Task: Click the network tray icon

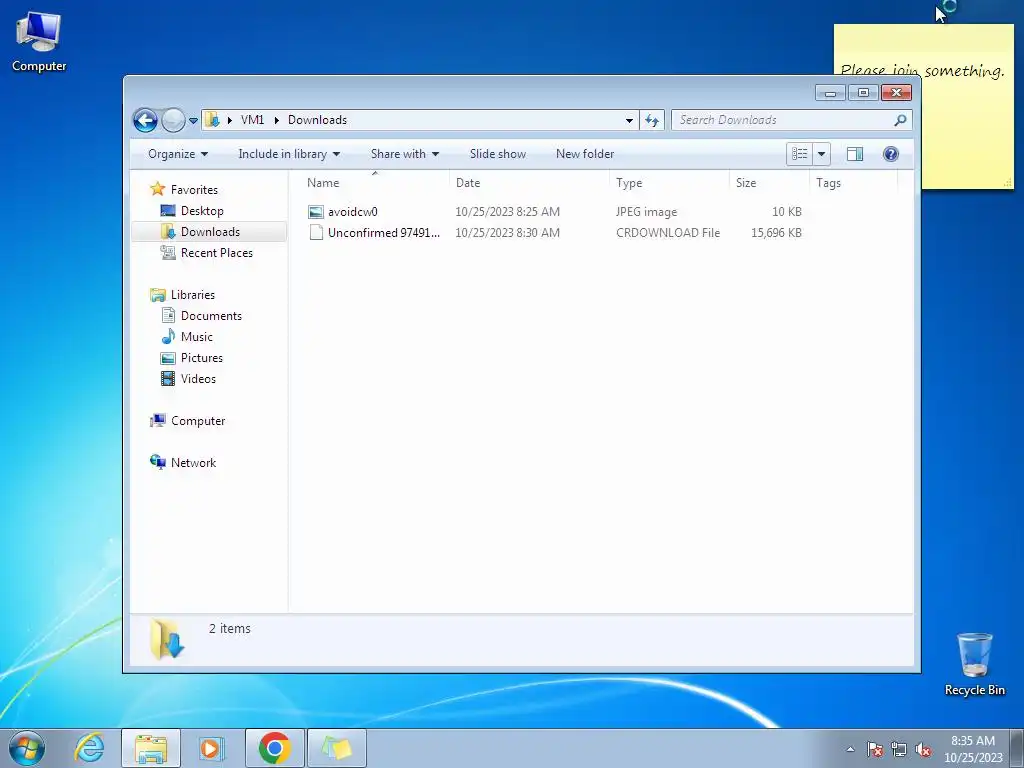Action: [x=899, y=749]
